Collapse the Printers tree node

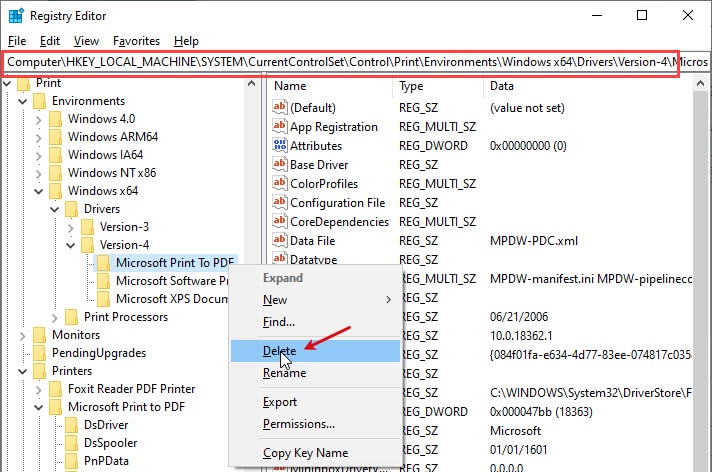tap(23, 371)
